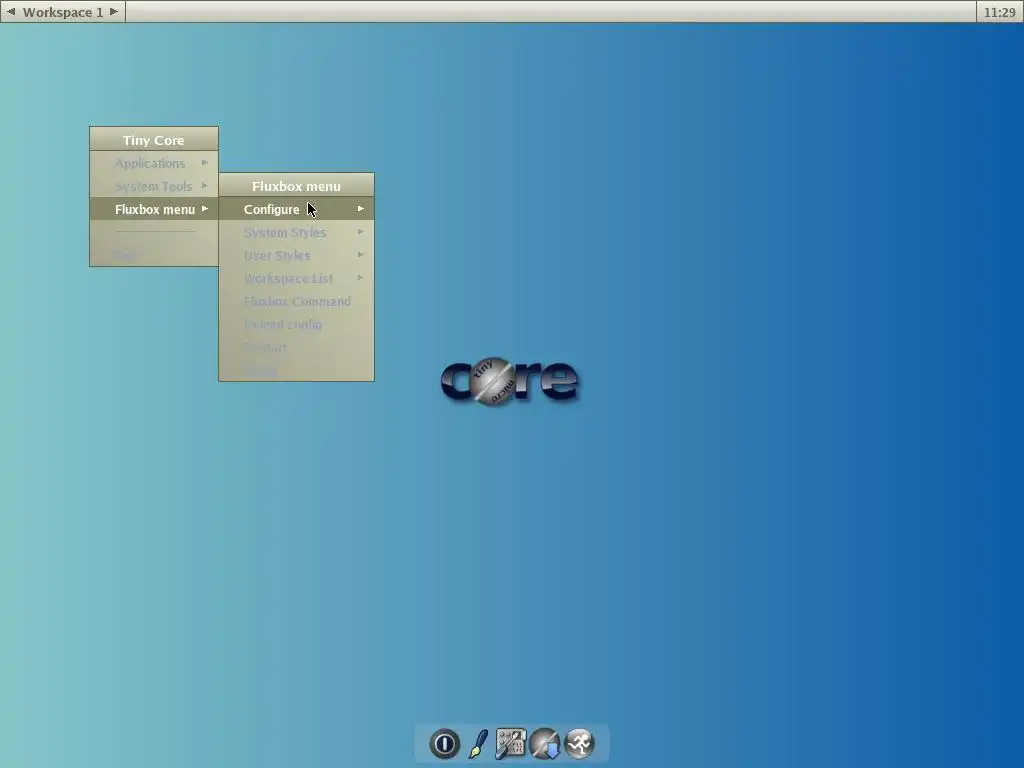Switch to previous workspace with left arrow

tap(10, 12)
